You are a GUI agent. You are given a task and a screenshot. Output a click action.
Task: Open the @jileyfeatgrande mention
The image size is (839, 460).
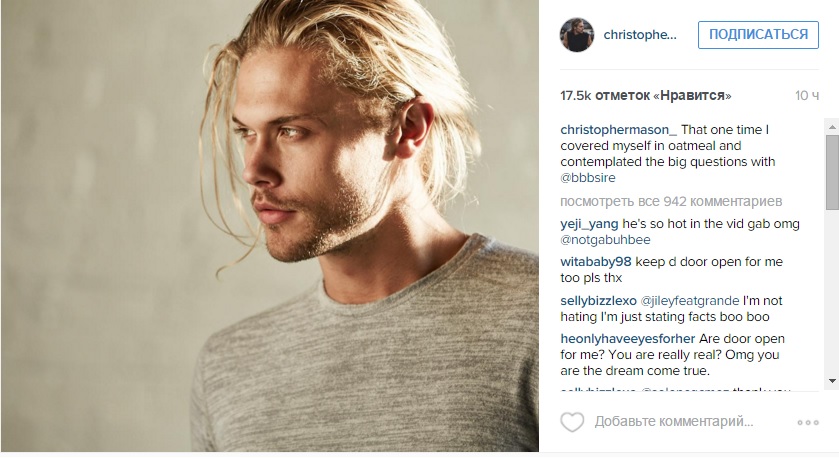690,301
